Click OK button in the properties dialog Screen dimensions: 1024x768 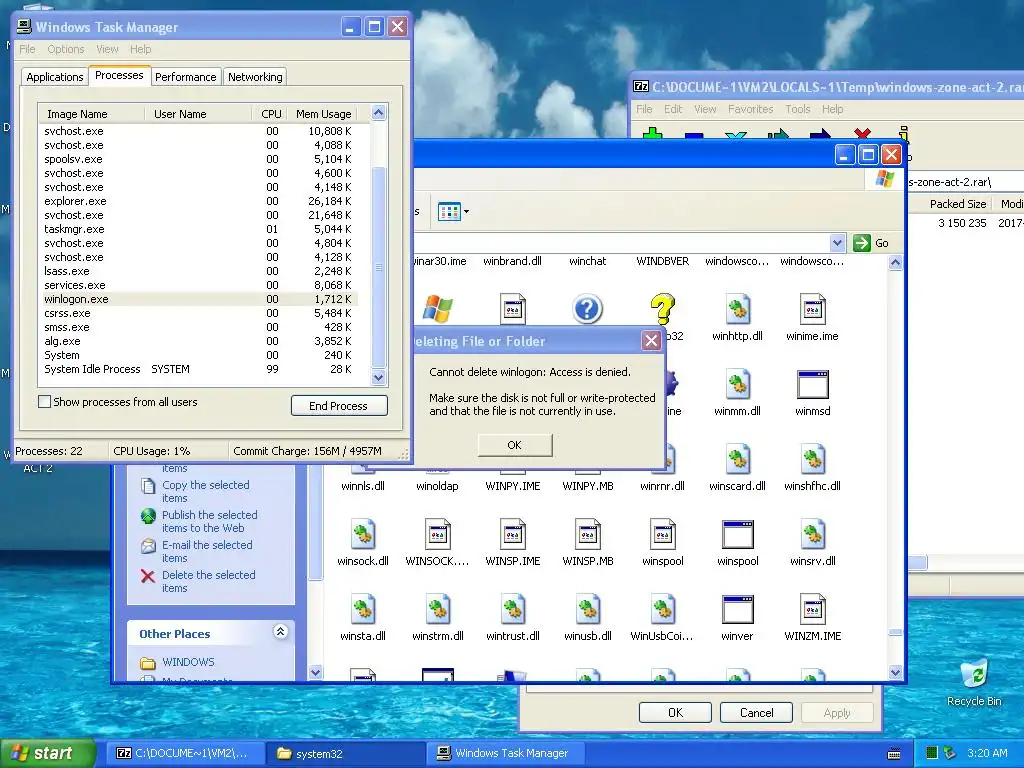[675, 712]
